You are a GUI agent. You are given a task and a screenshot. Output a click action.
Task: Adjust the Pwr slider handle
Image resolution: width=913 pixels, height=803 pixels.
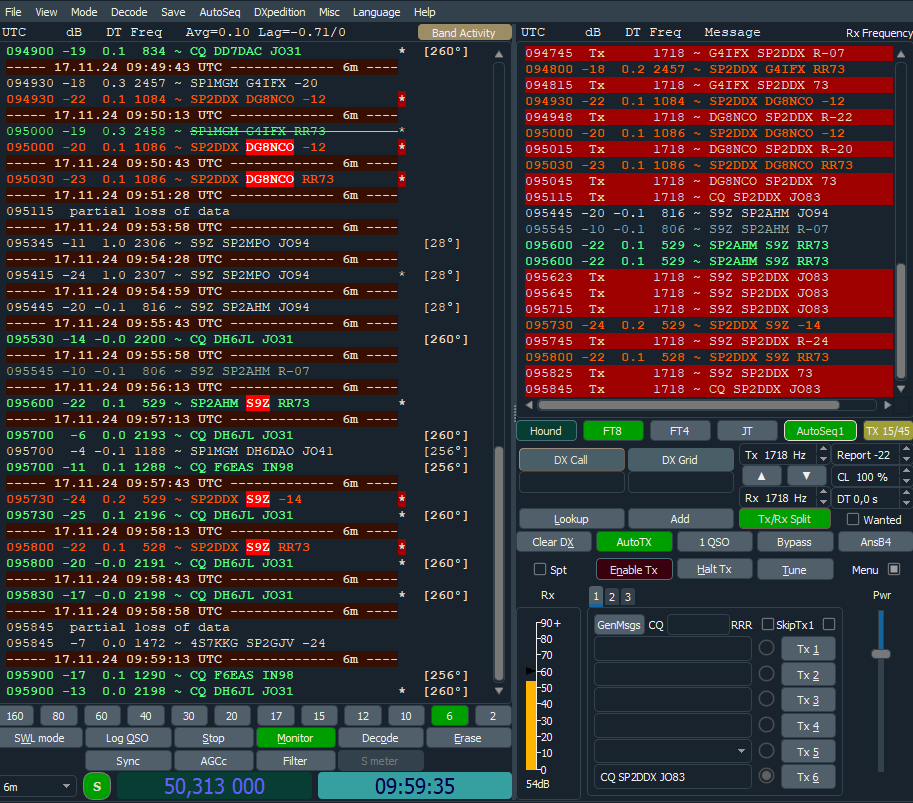[881, 654]
